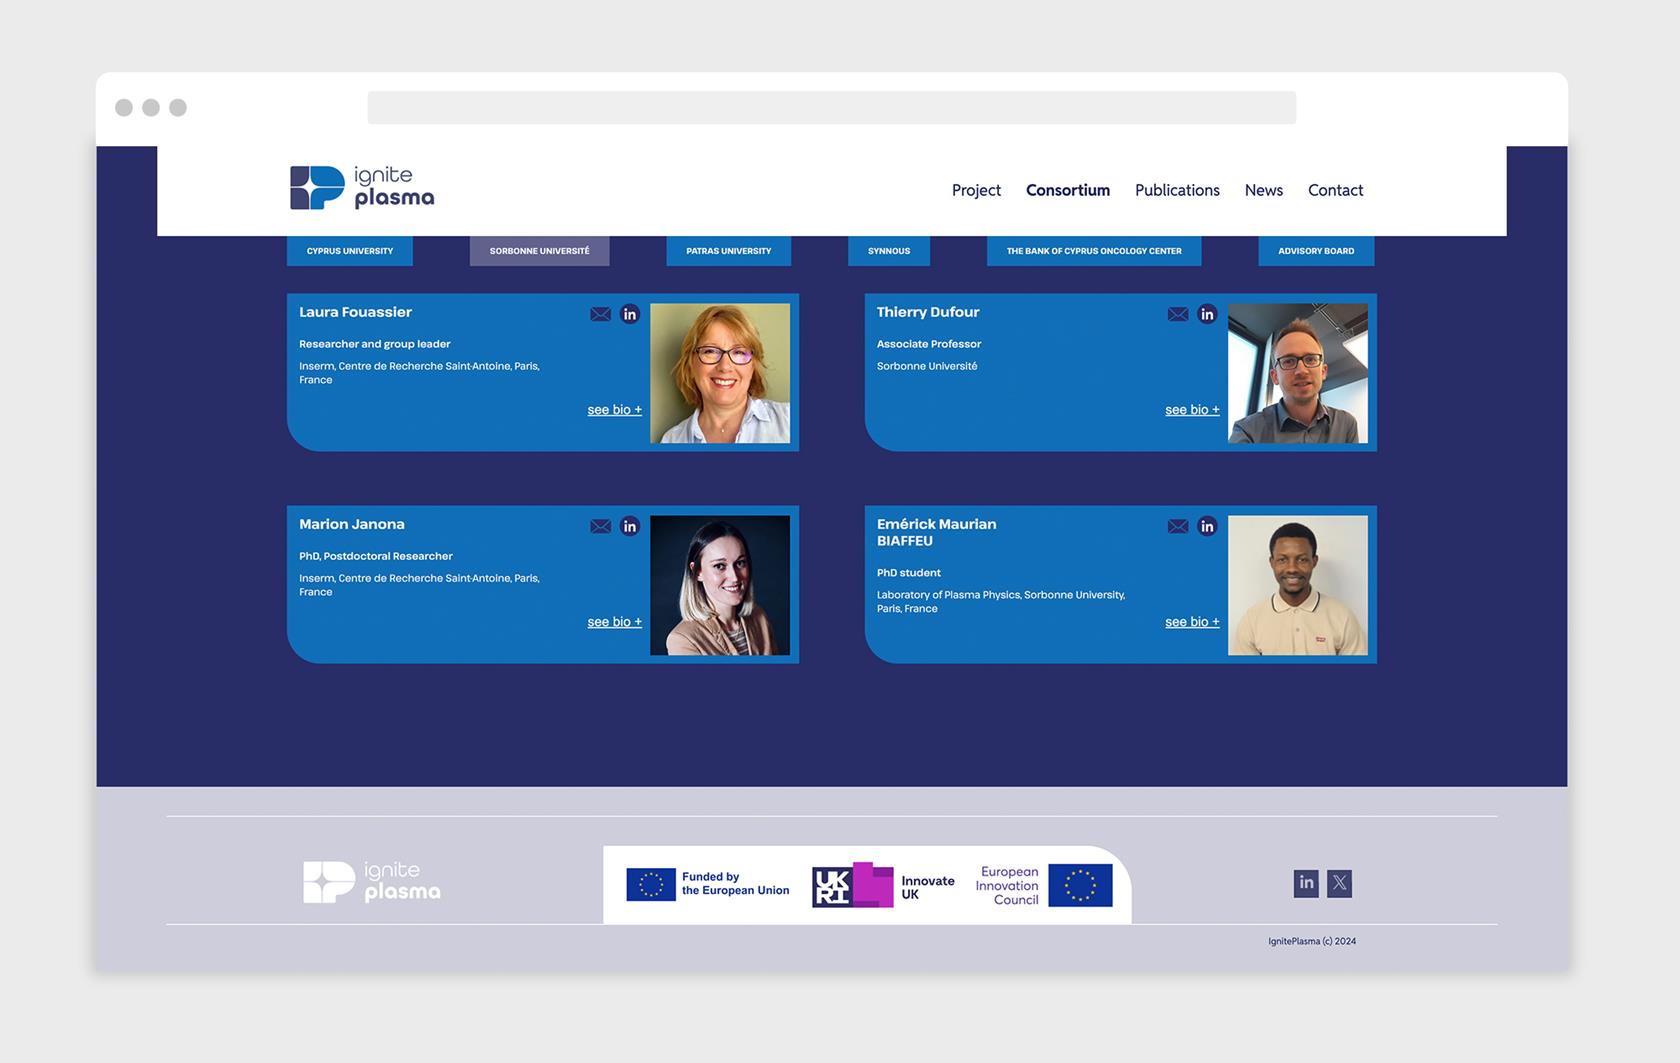Click the Funded by the European Union logo
Viewport: 1680px width, 1063px height.
pyautogui.click(x=708, y=884)
